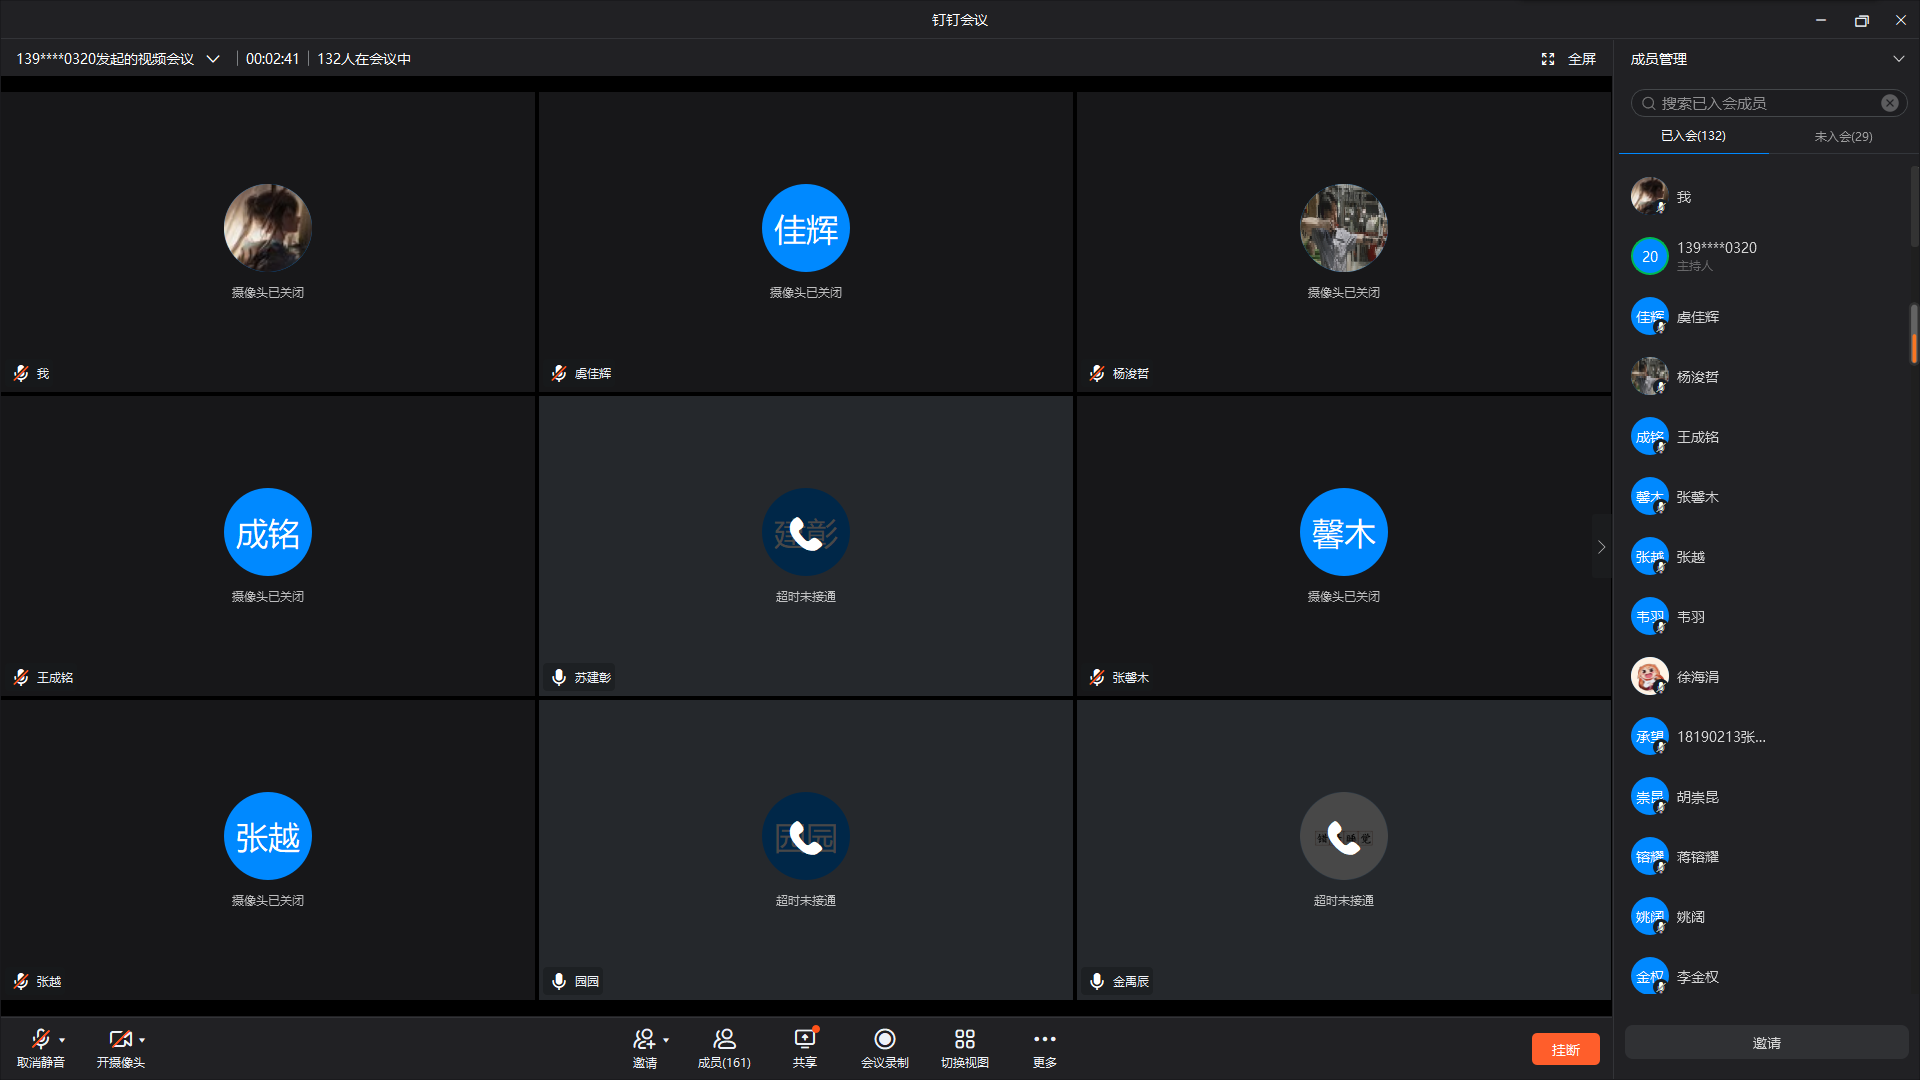1920x1080 pixels.
Task: Click the invite icon in bottom toolbar
Action: coord(644,1040)
